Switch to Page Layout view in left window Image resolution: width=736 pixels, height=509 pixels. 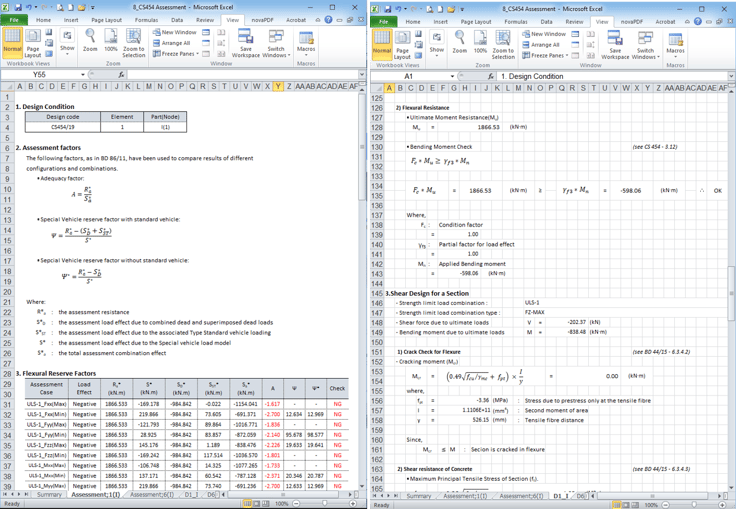pyautogui.click(x=33, y=43)
